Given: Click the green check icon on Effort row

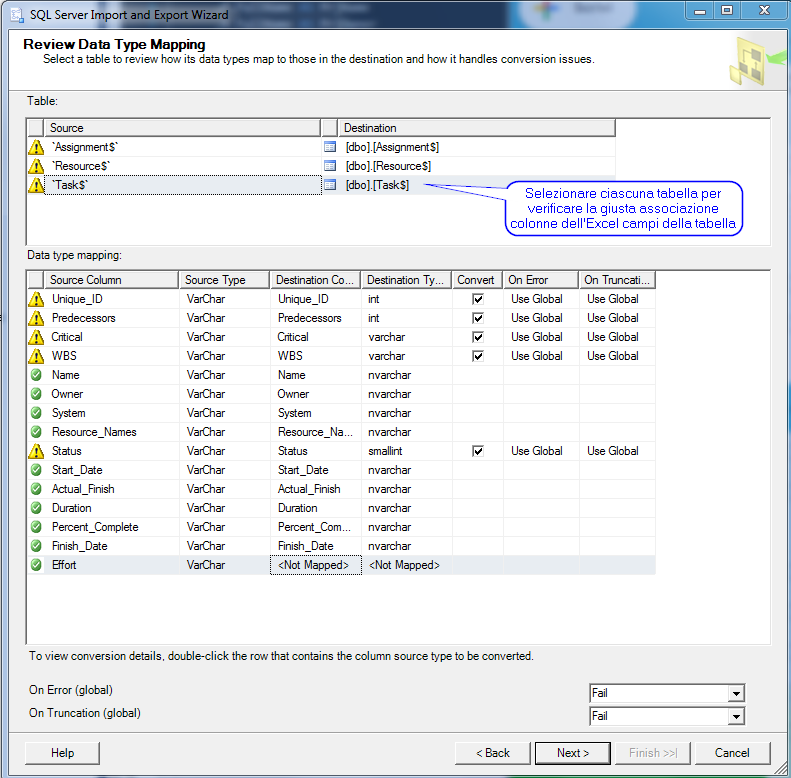Looking at the screenshot, I should [x=36, y=565].
